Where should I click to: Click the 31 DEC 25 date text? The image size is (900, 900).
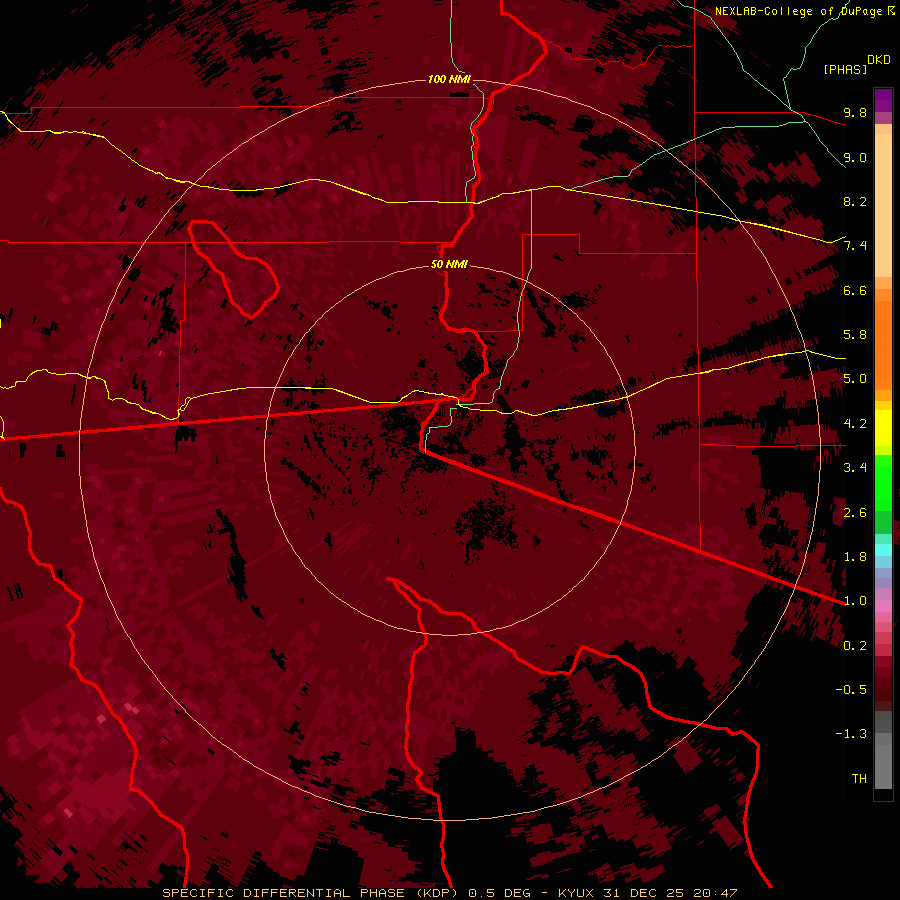[644, 893]
